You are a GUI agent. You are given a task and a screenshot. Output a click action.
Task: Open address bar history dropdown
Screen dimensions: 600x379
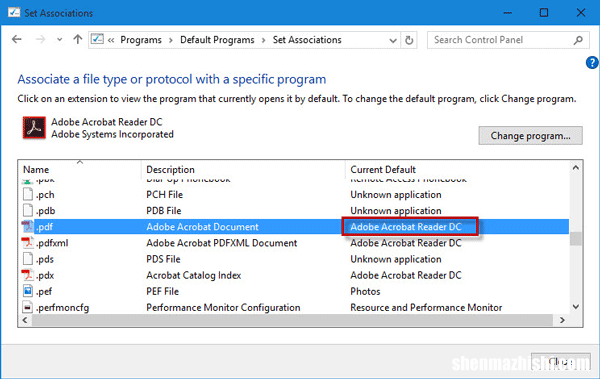[x=393, y=40]
